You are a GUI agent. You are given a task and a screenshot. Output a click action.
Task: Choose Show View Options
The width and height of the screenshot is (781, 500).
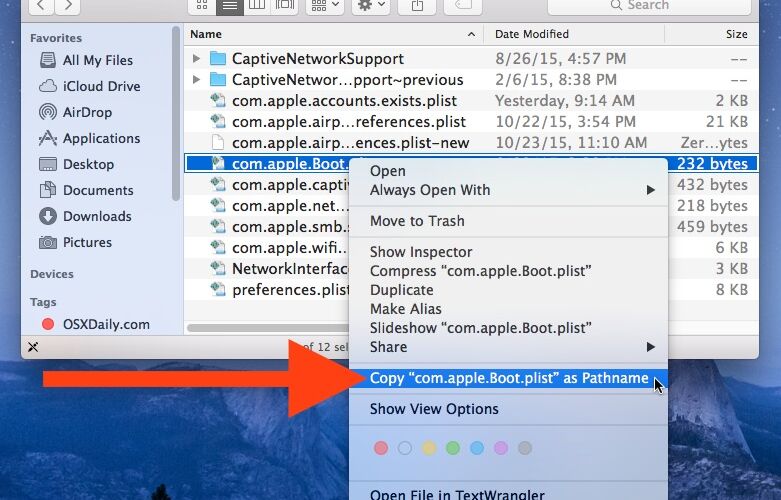coord(508,409)
